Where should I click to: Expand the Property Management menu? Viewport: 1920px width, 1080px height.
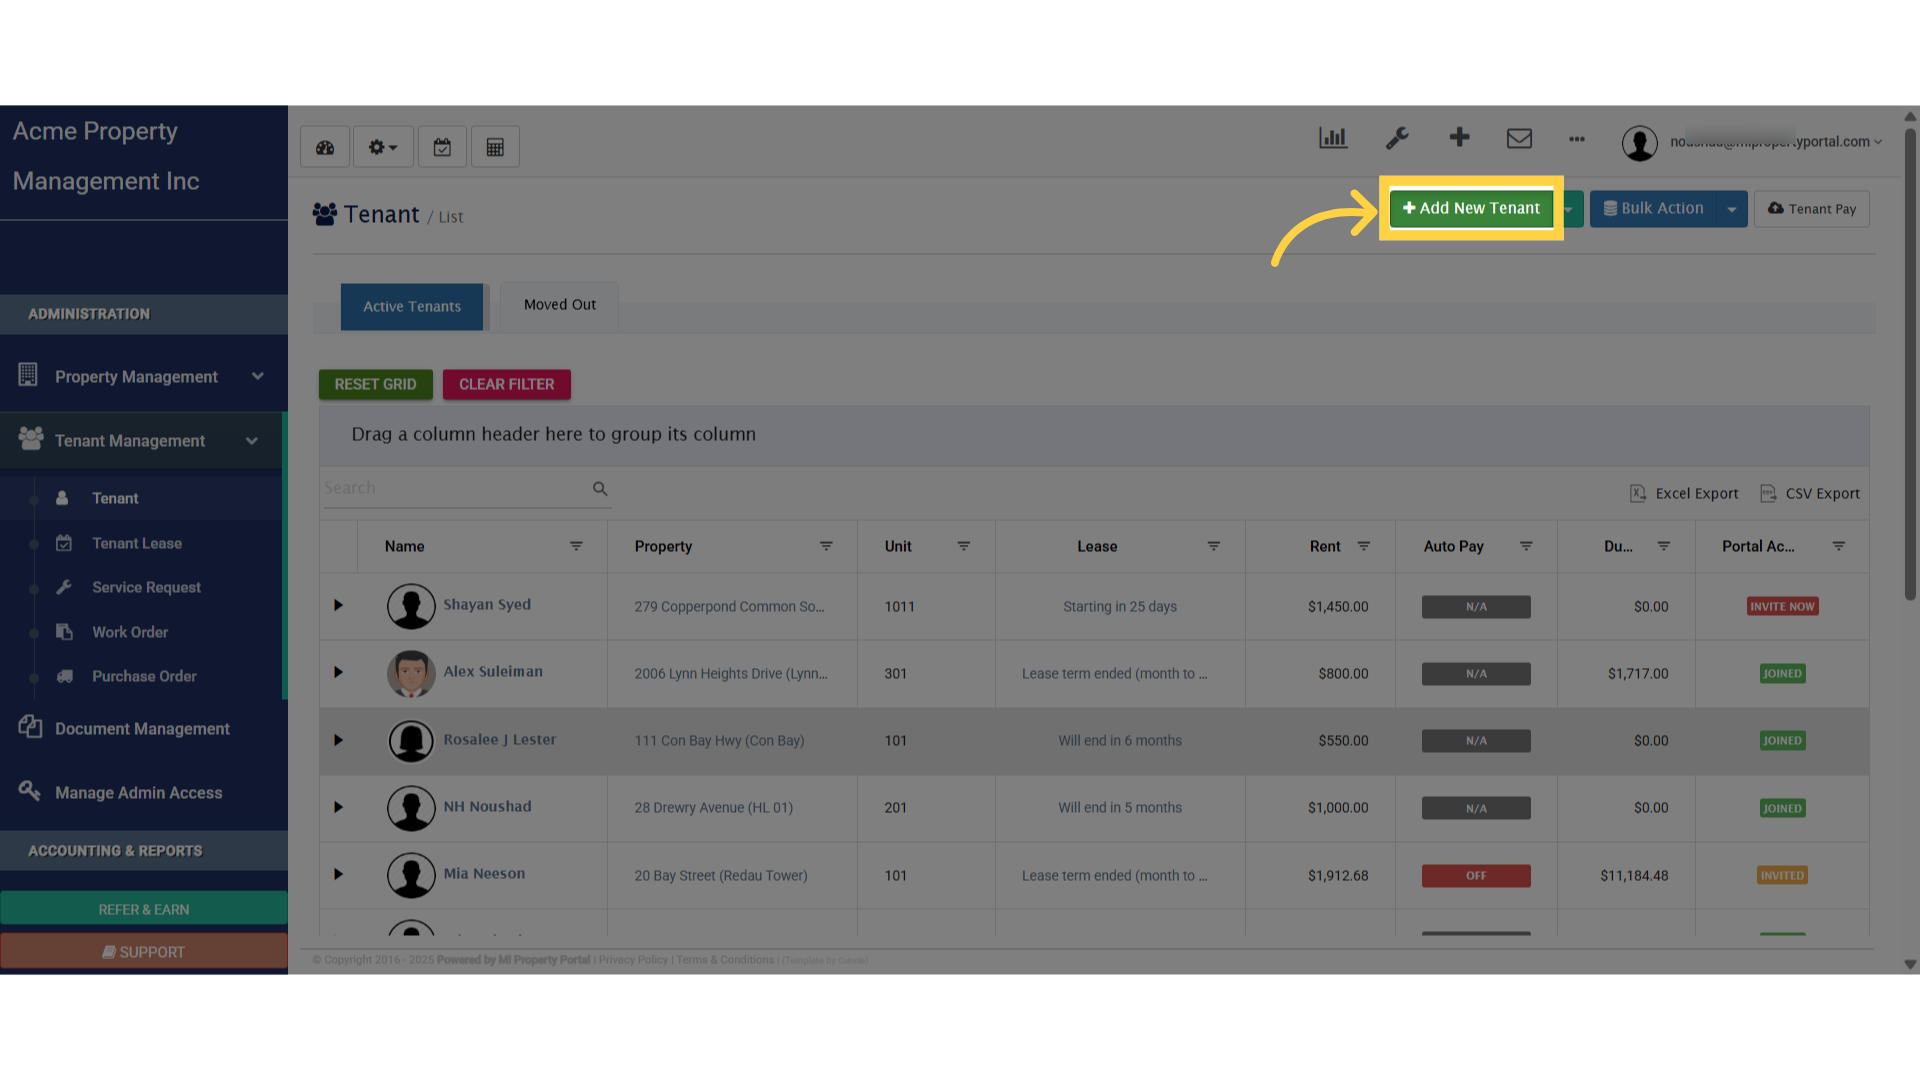tap(136, 376)
